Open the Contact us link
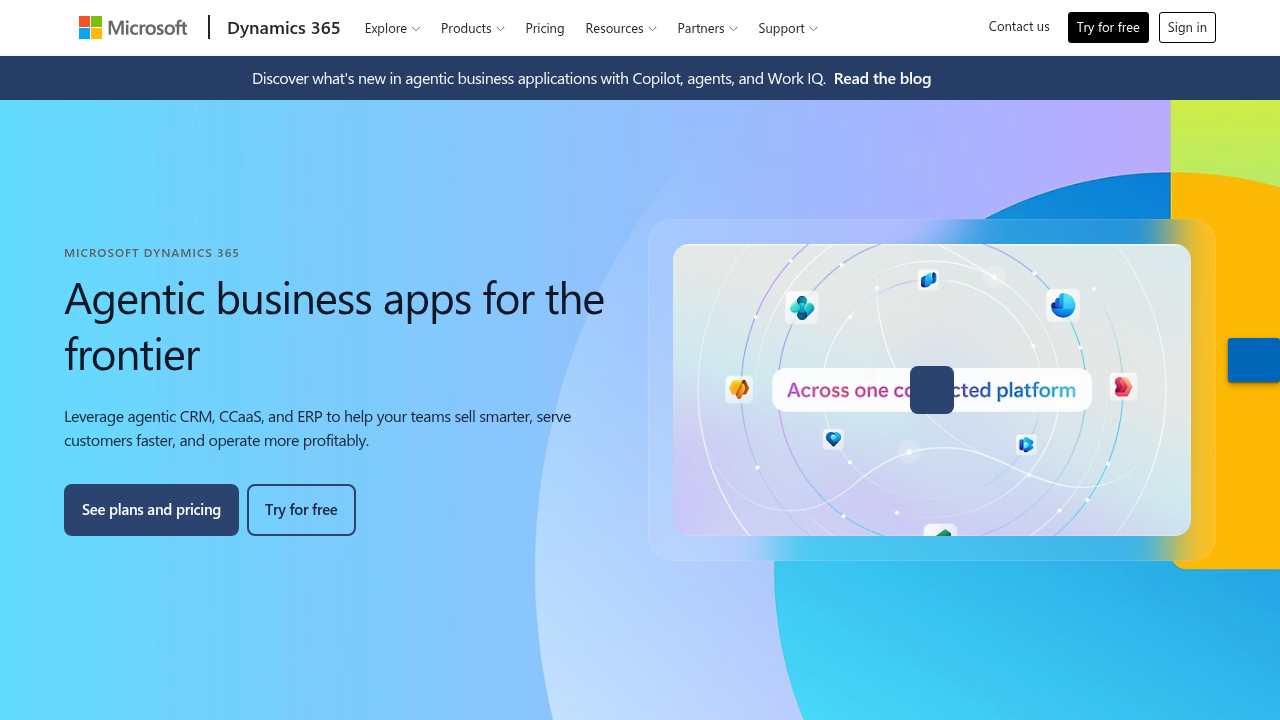Screen dimensions: 1280x720 click(x=1019, y=27)
